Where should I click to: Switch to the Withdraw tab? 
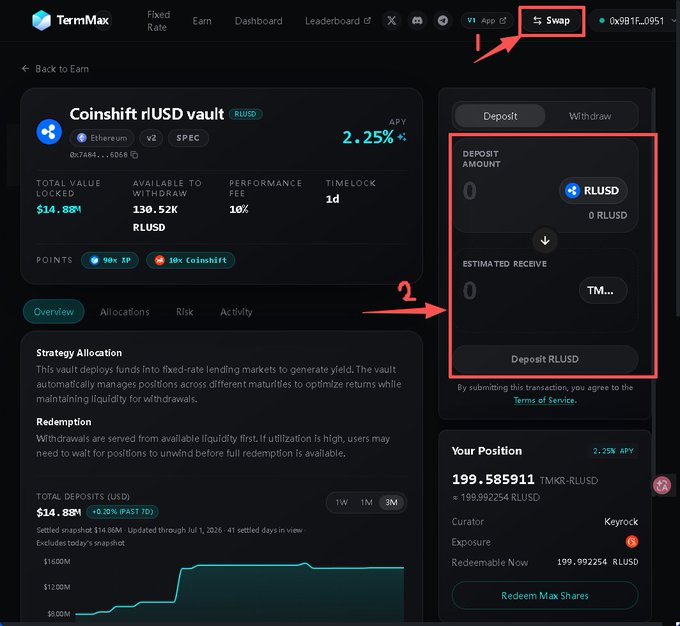[x=590, y=116]
